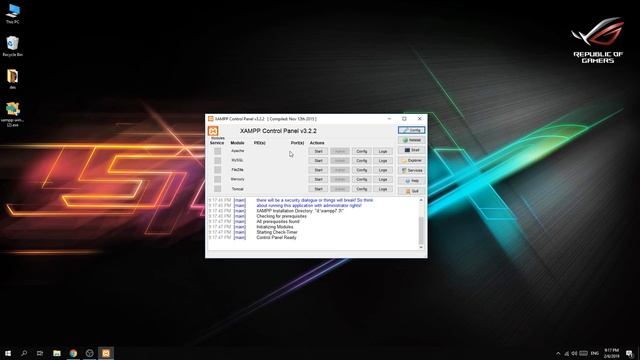
Task: Open the network tray icon
Action: click(567, 353)
